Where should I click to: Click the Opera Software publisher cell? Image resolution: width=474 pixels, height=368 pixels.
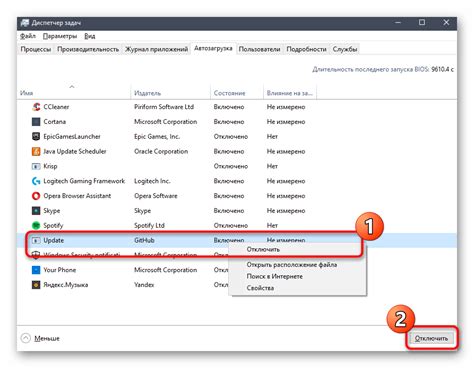click(x=156, y=196)
